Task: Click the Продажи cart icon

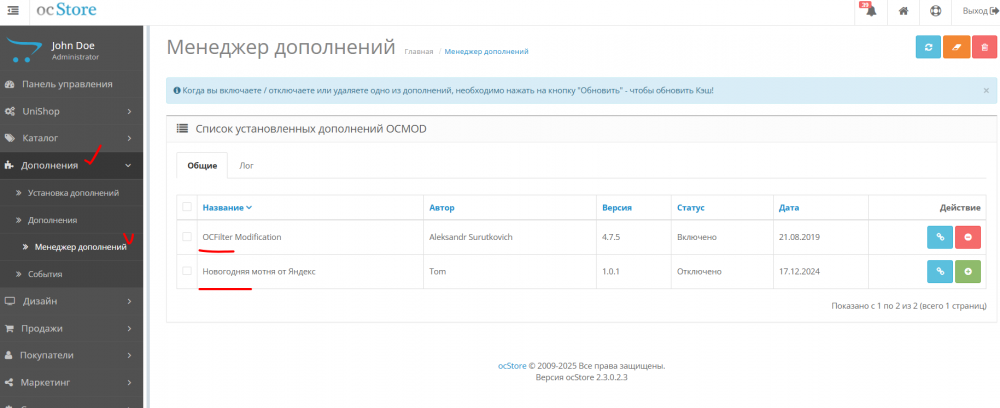Action: [10, 329]
